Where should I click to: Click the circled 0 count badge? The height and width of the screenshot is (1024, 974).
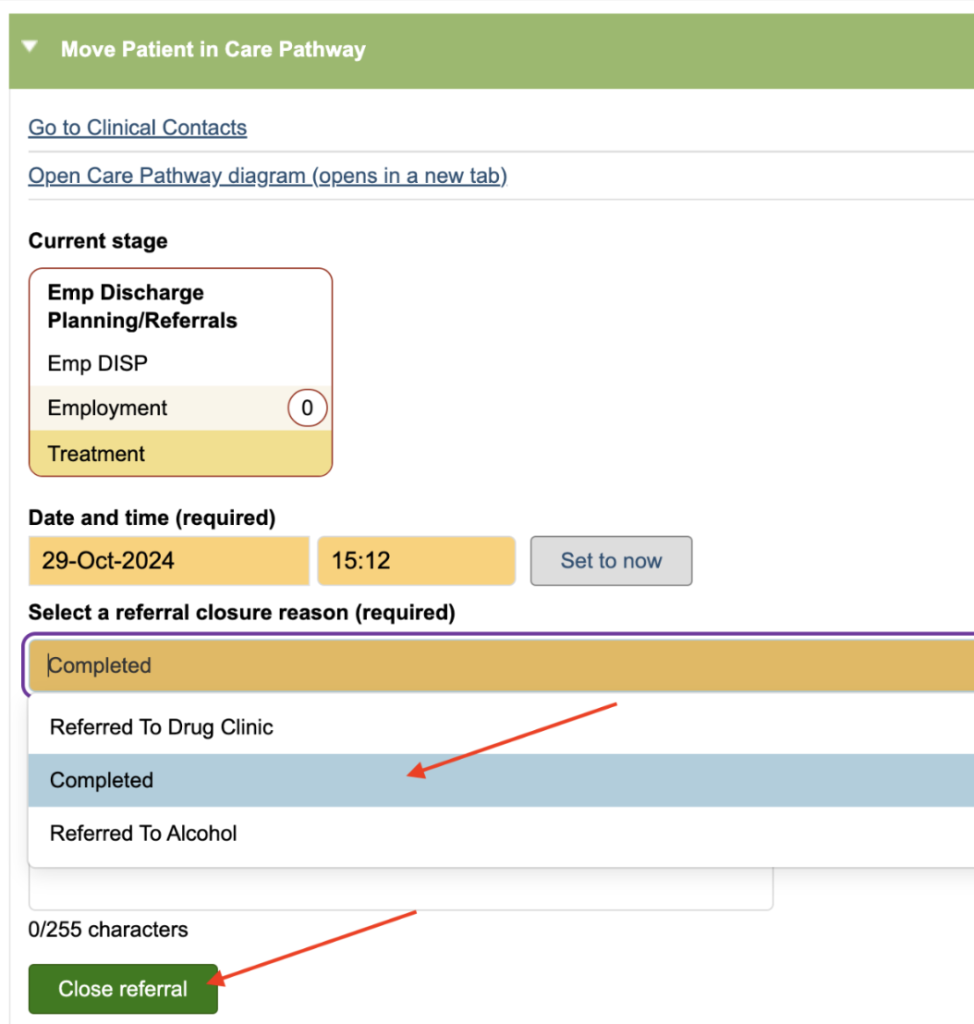click(307, 408)
